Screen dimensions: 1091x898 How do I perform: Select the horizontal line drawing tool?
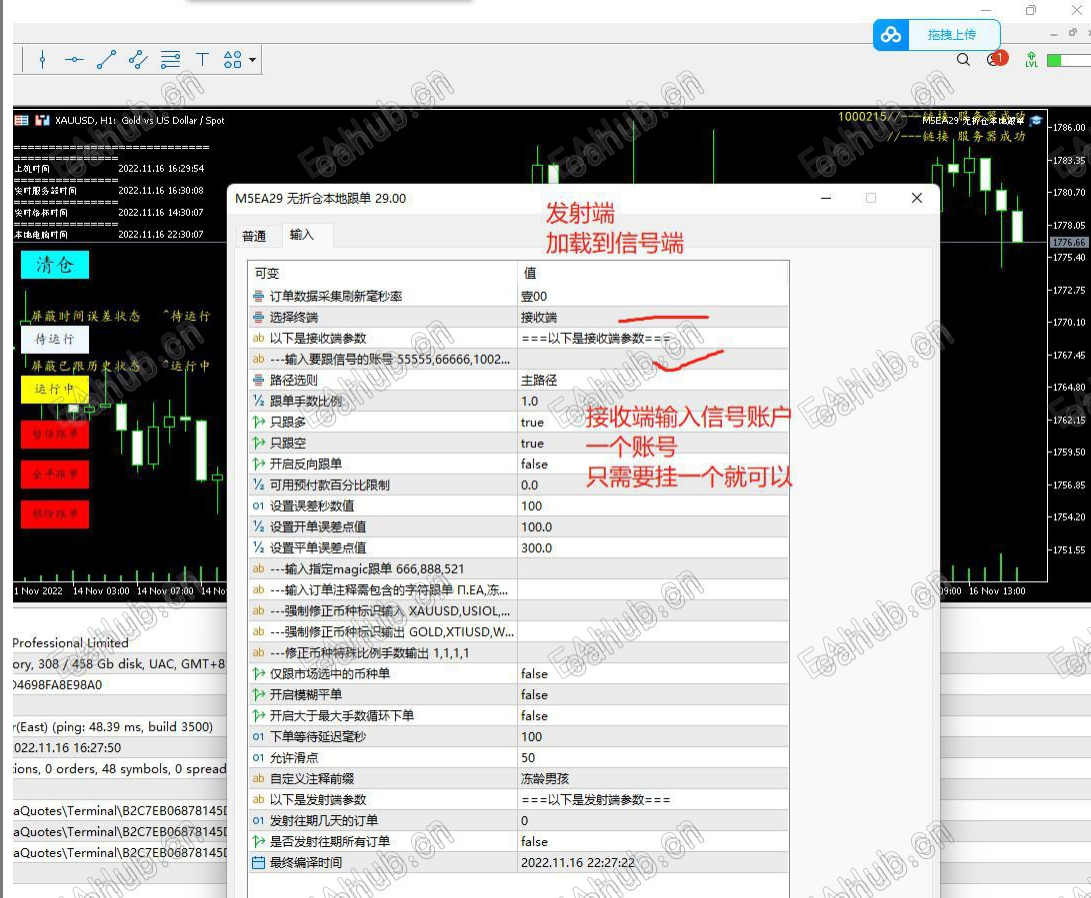74,60
